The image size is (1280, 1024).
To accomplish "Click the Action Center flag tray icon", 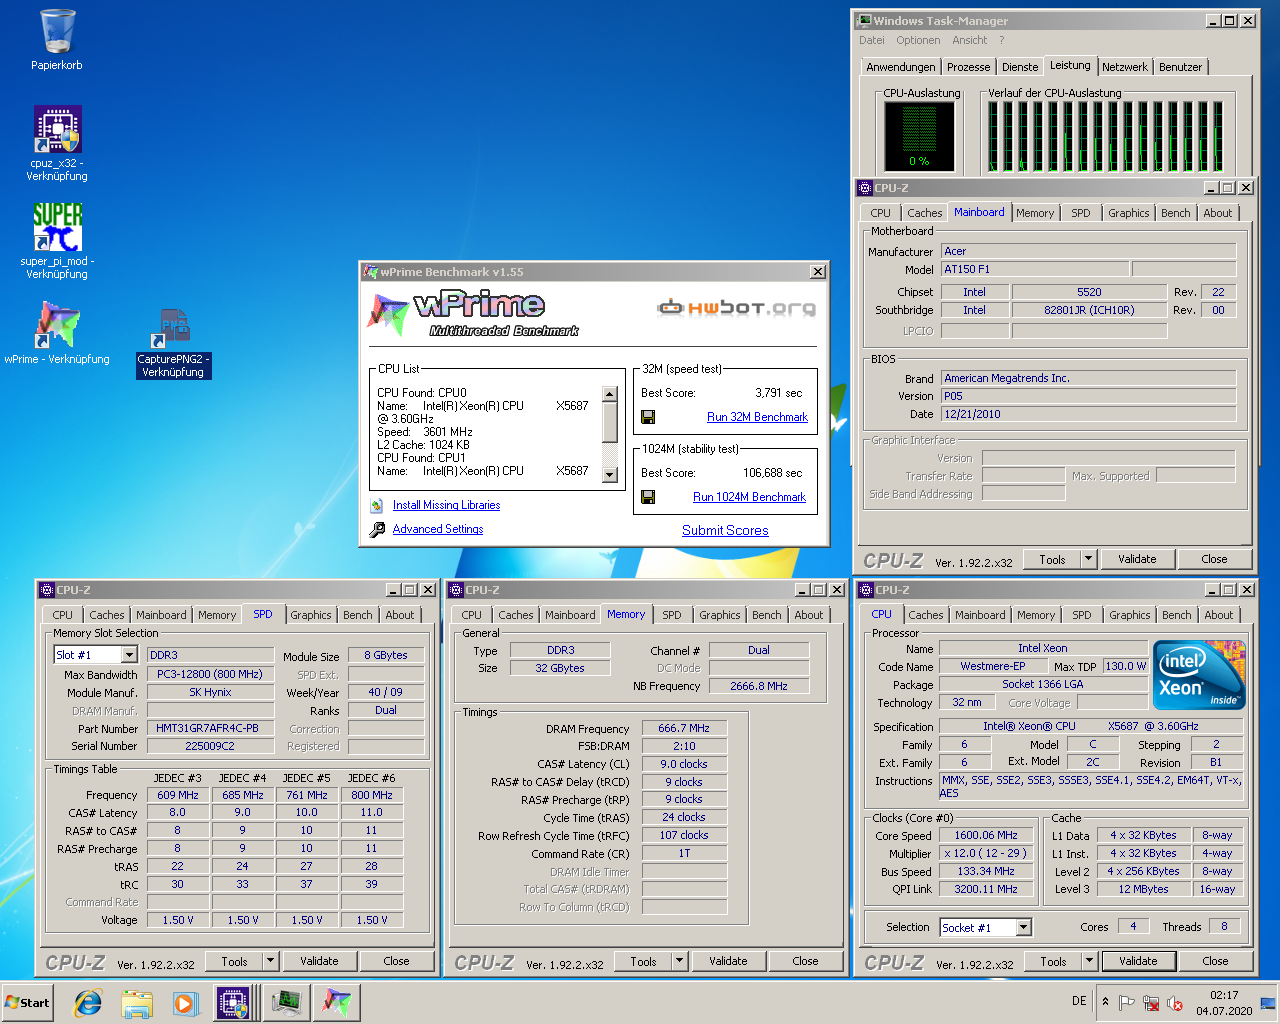I will (1127, 1003).
